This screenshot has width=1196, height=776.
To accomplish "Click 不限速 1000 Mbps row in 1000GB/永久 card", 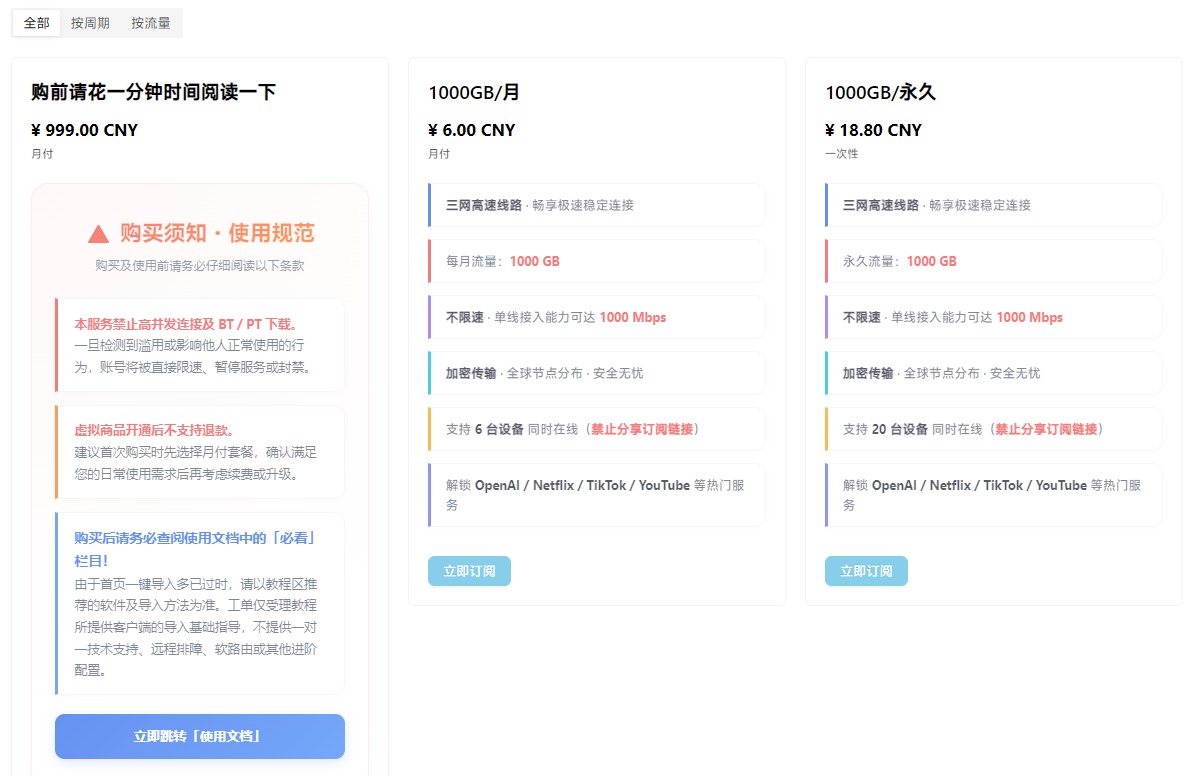I will coord(993,317).
